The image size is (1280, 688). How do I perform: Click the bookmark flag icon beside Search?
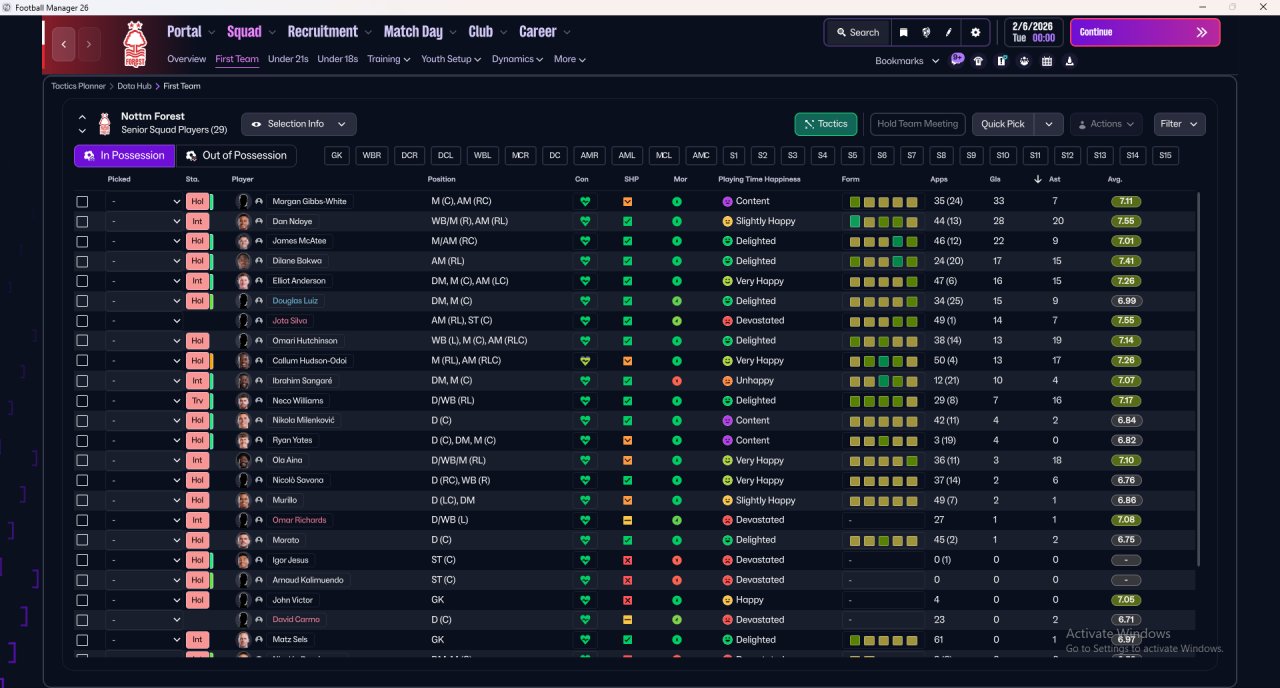[903, 32]
